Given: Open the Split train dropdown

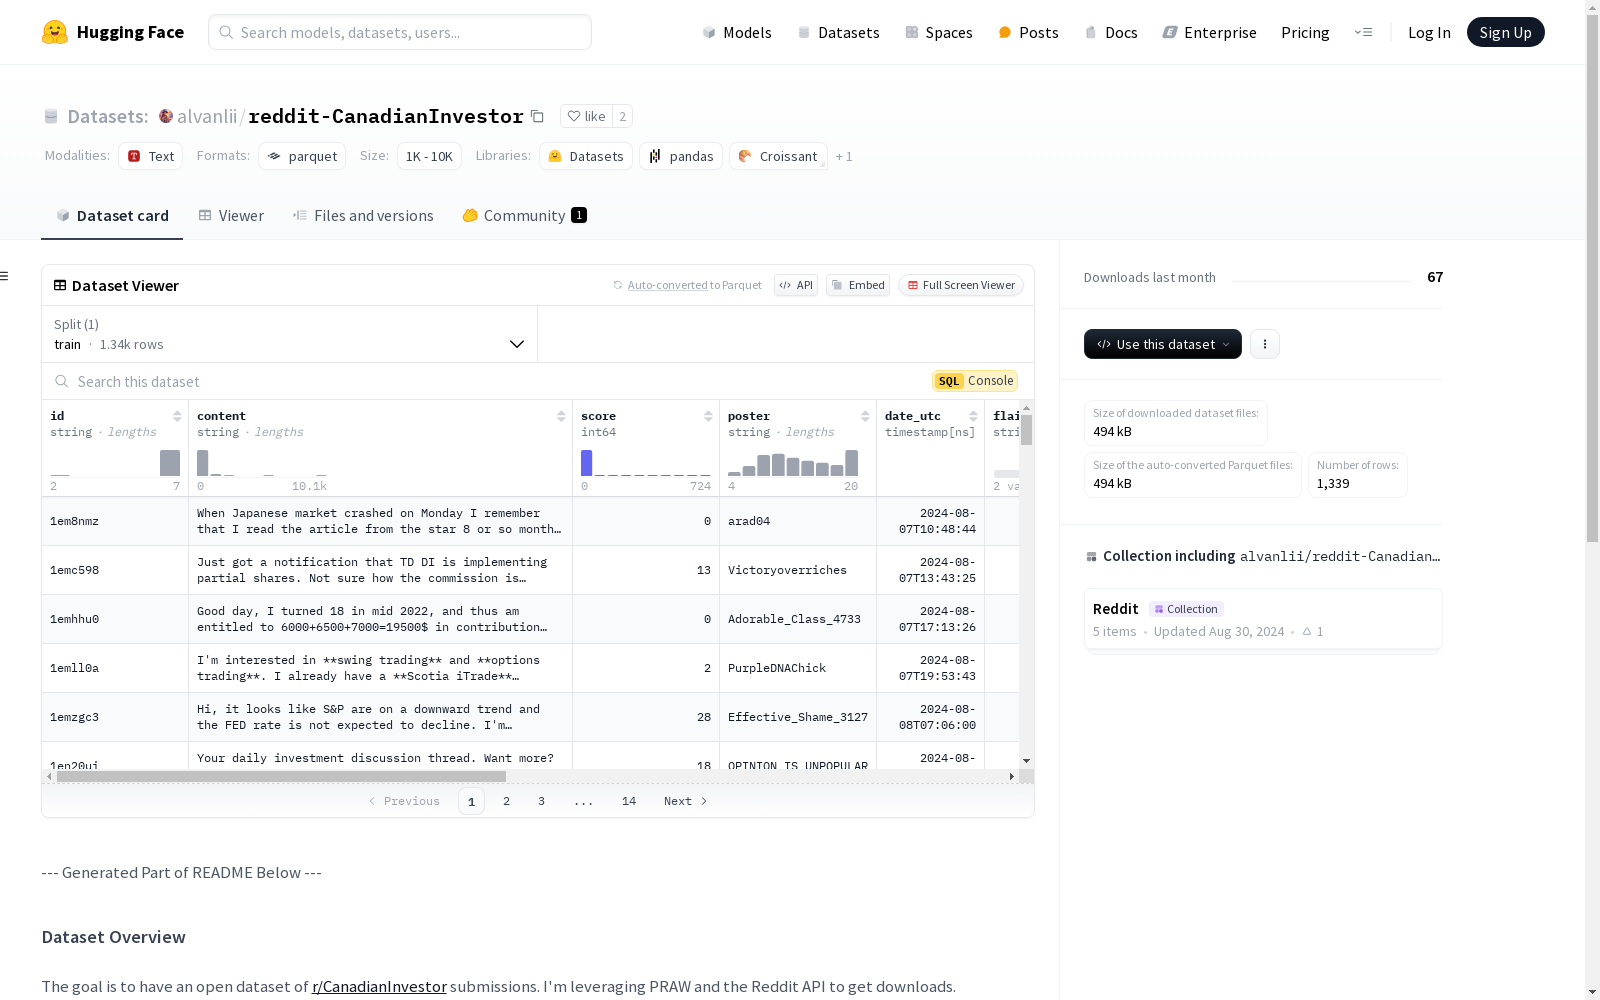Looking at the screenshot, I should pos(290,334).
